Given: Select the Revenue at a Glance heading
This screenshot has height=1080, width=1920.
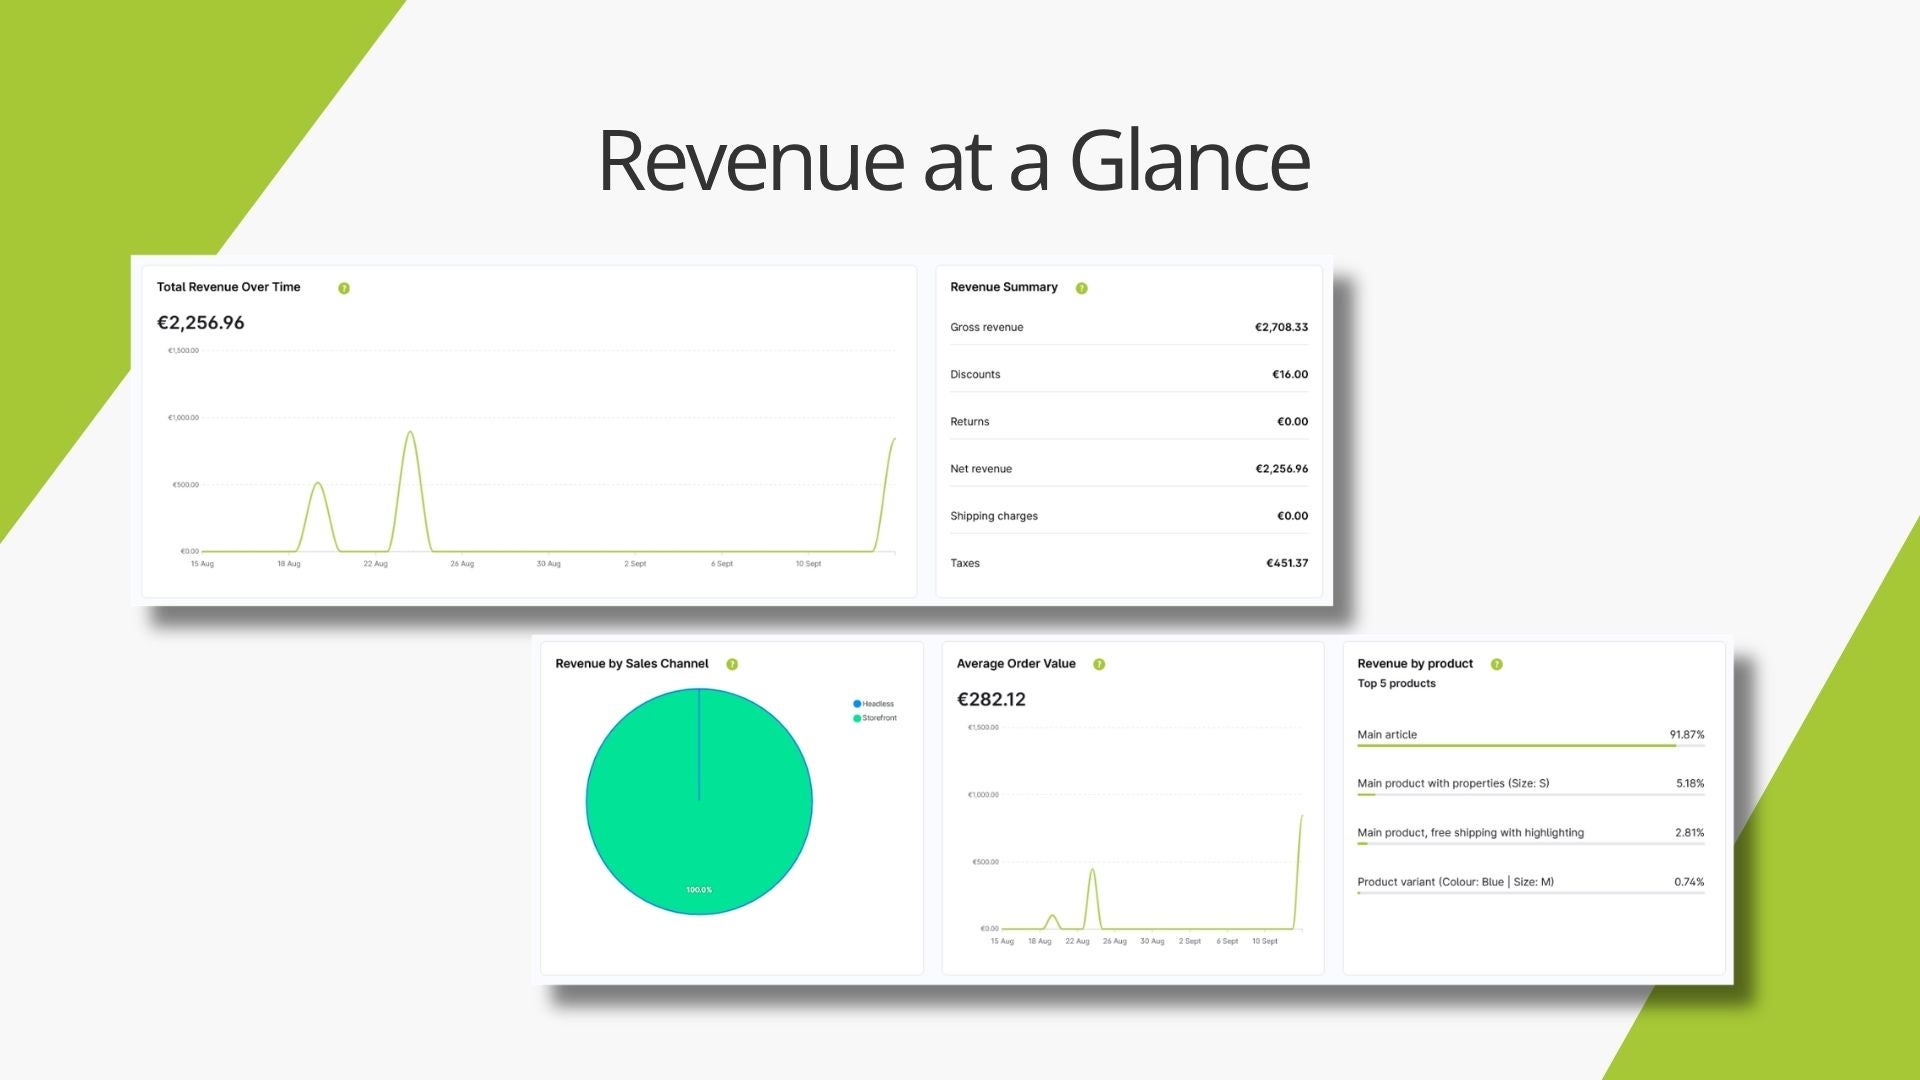Looking at the screenshot, I should [954, 160].
